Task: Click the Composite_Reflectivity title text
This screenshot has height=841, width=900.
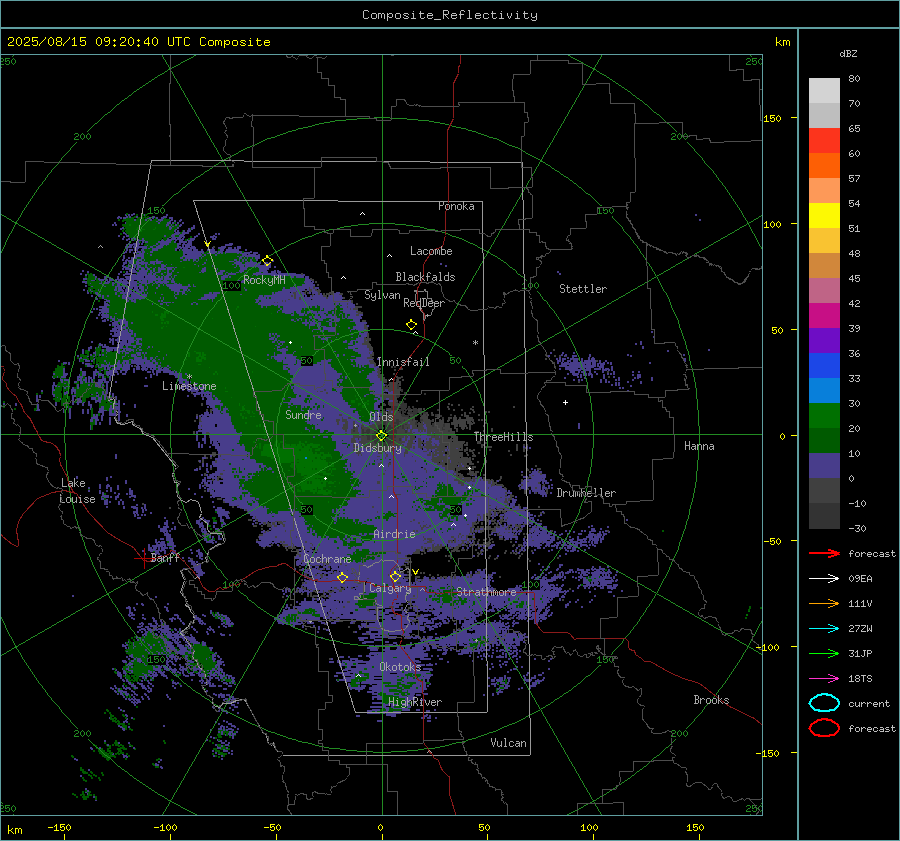Action: pos(450,15)
